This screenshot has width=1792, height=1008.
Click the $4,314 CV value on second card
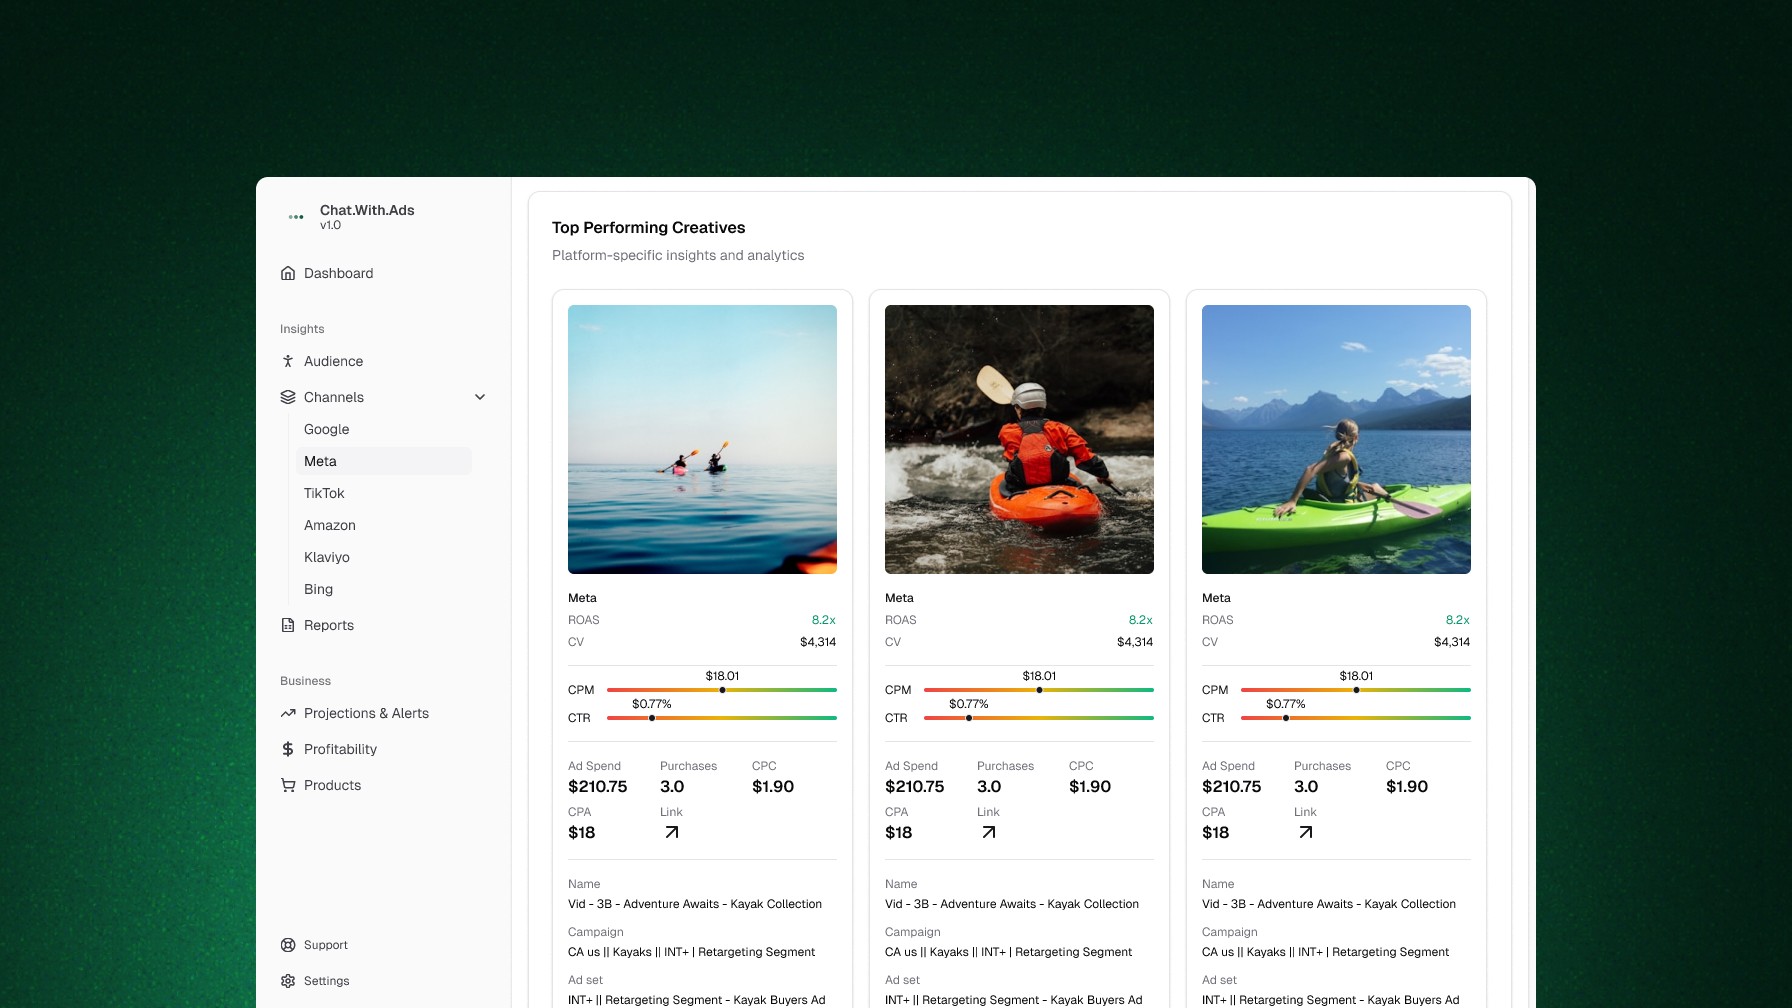pyautogui.click(x=1135, y=642)
